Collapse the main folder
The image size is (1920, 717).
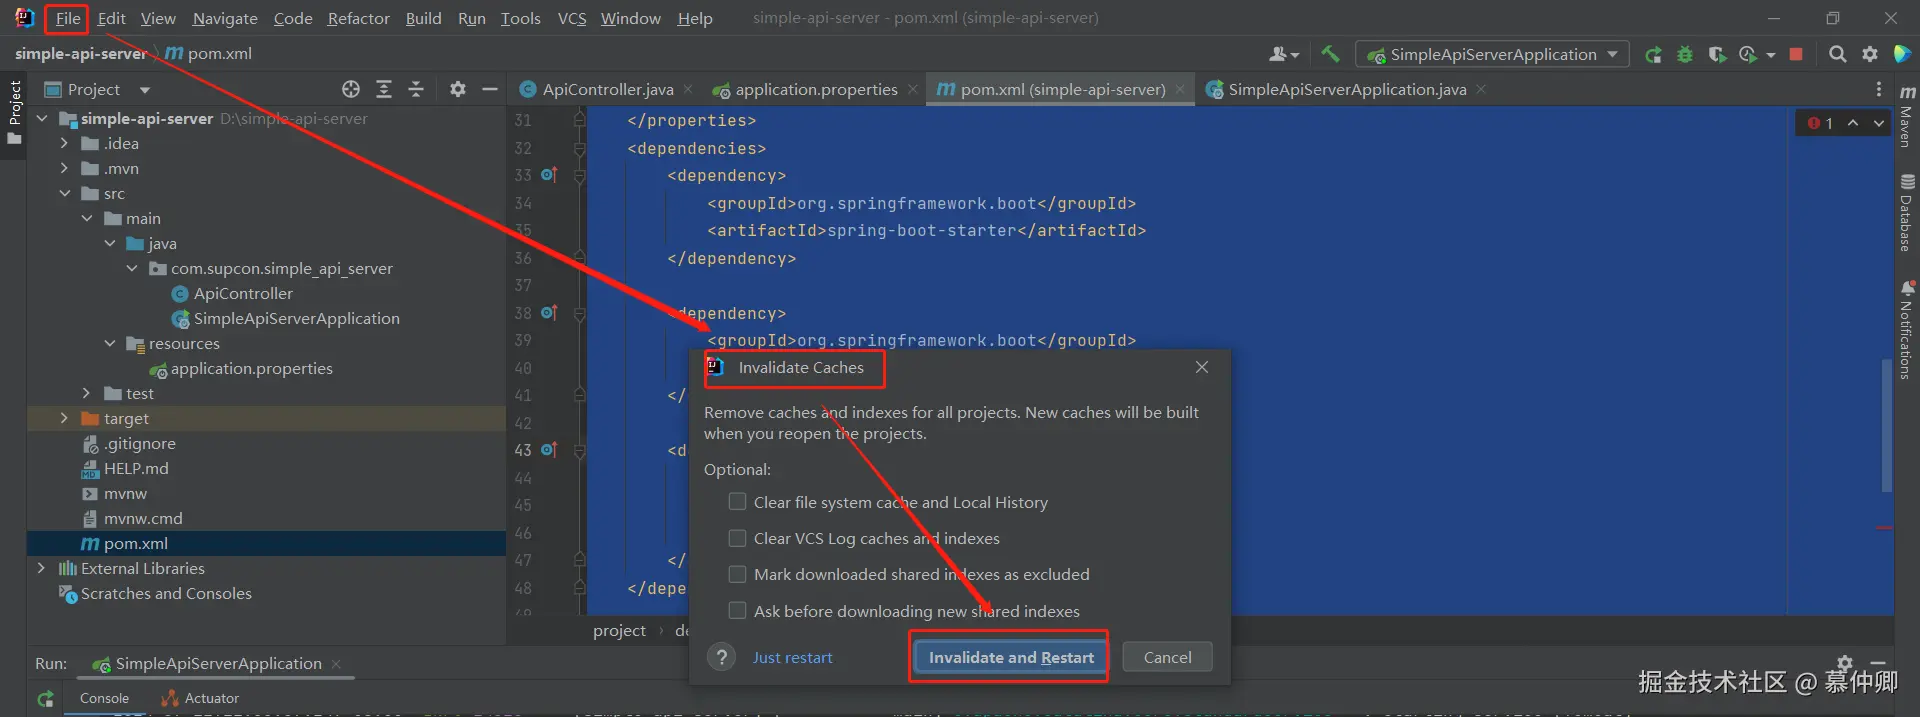tap(87, 218)
